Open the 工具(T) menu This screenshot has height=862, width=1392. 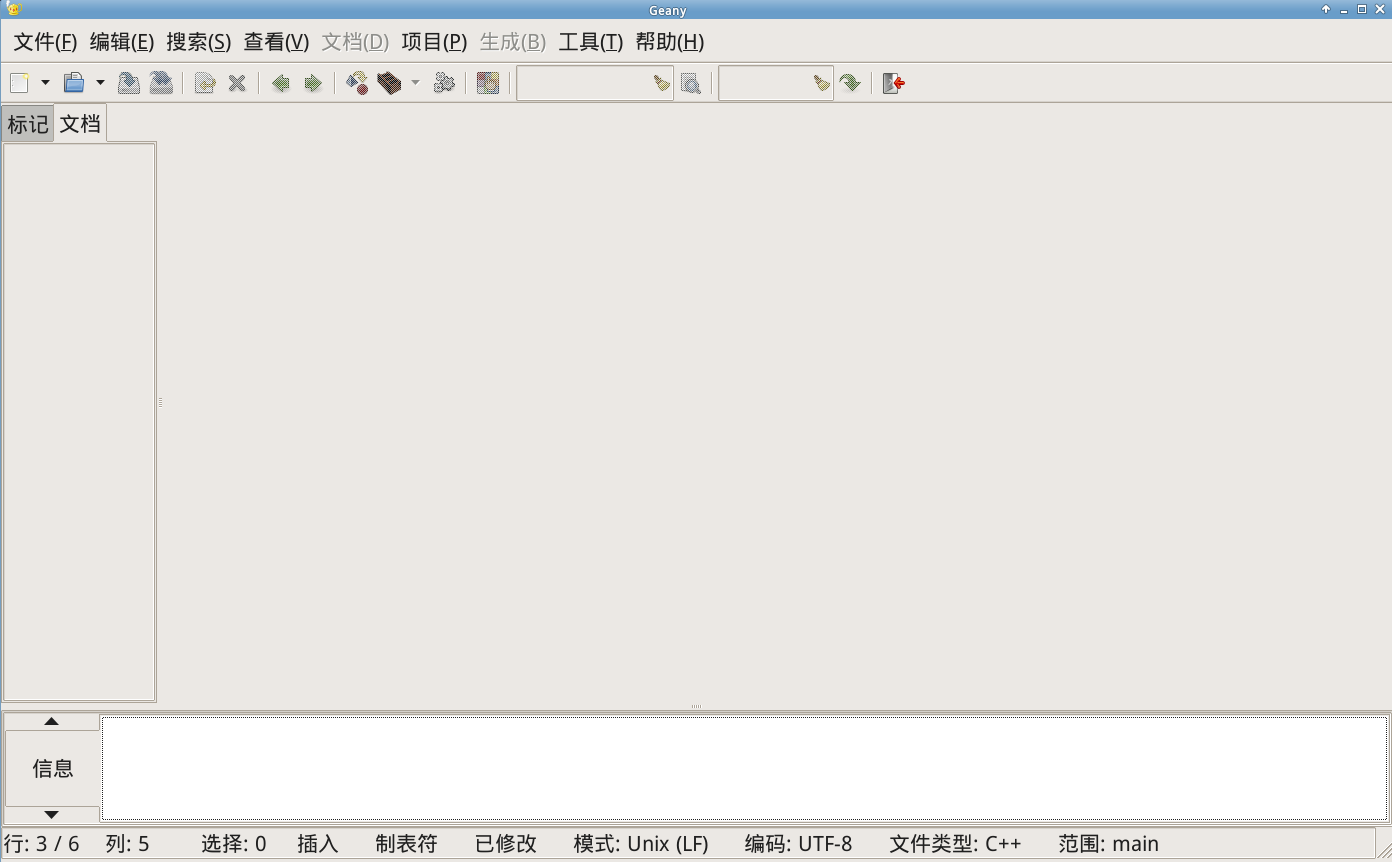pos(590,42)
